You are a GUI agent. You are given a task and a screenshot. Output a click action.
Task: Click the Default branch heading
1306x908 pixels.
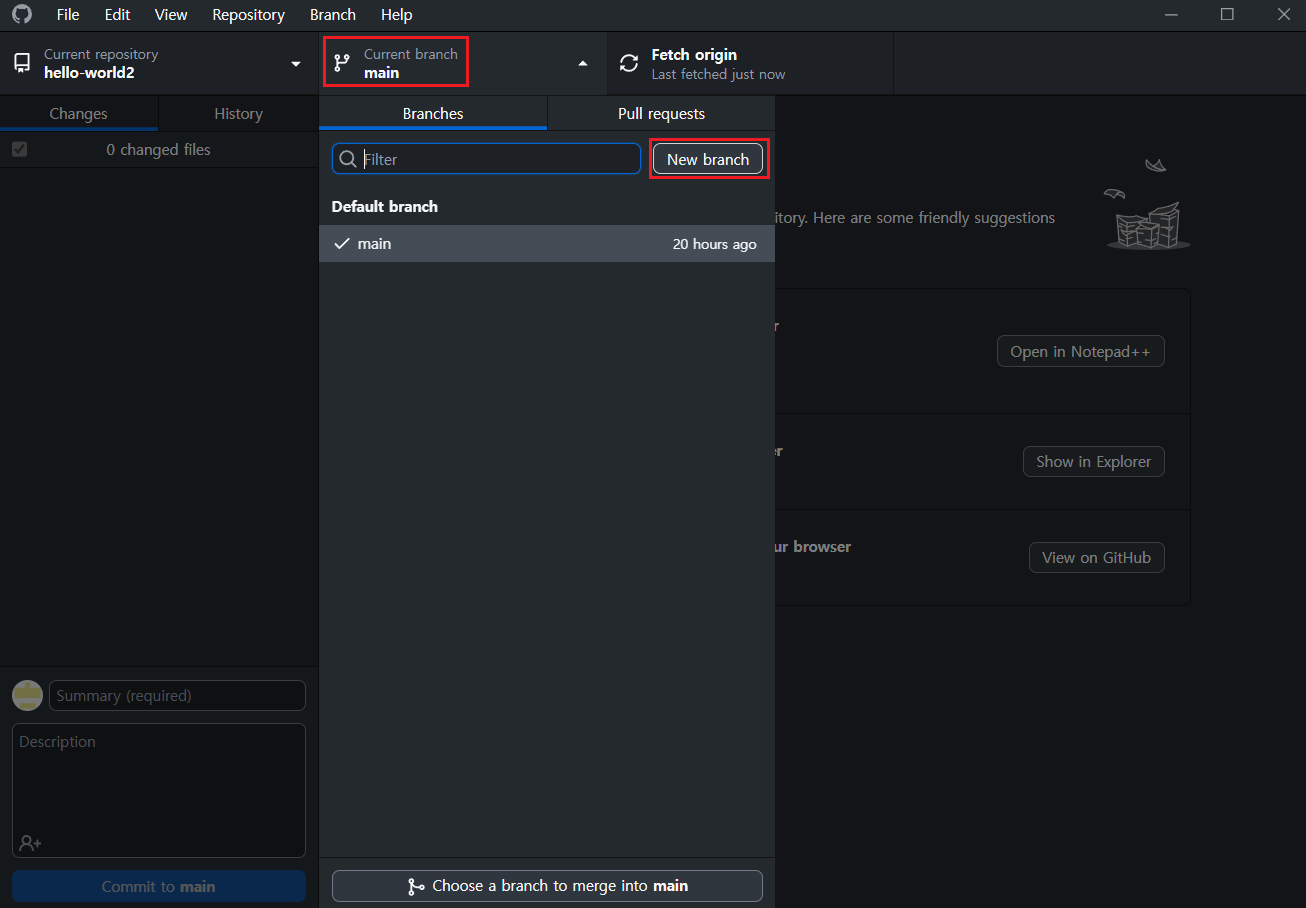point(385,207)
